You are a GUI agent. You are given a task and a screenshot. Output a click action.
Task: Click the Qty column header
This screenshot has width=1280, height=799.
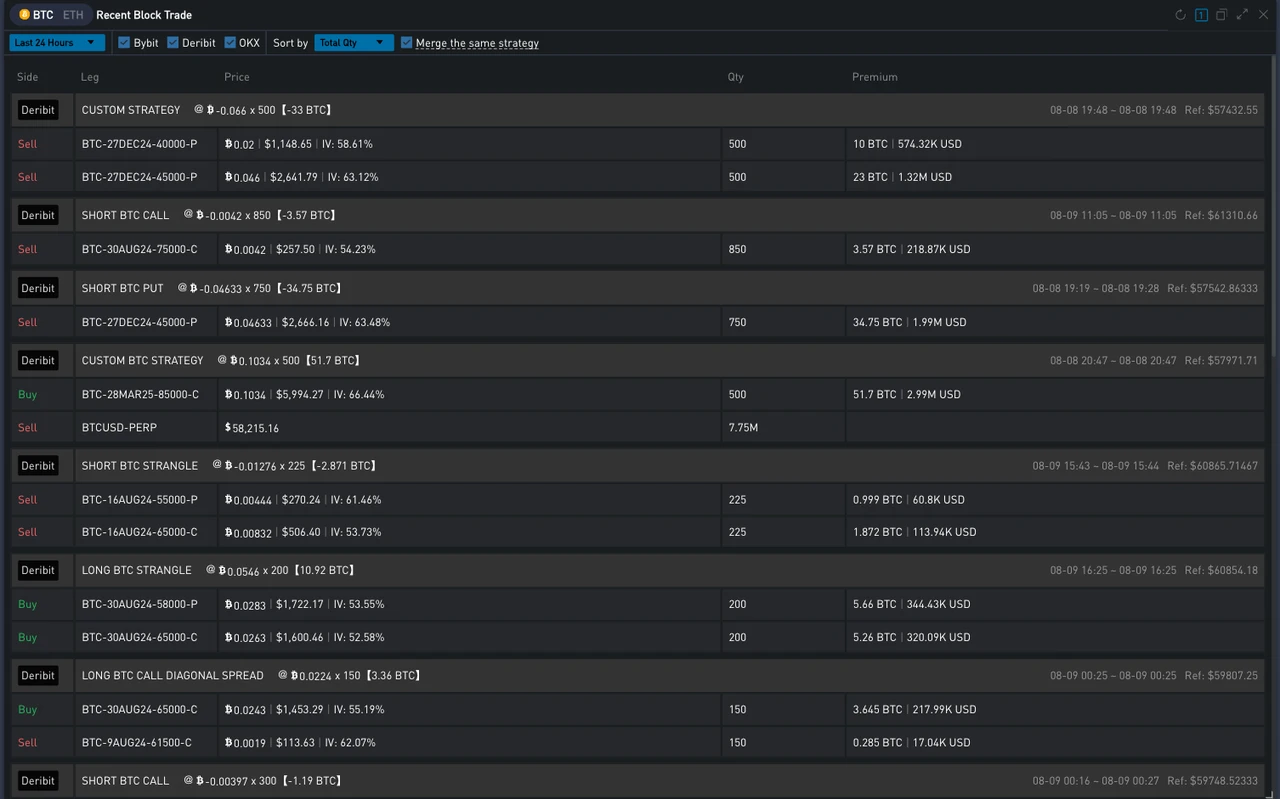[736, 77]
